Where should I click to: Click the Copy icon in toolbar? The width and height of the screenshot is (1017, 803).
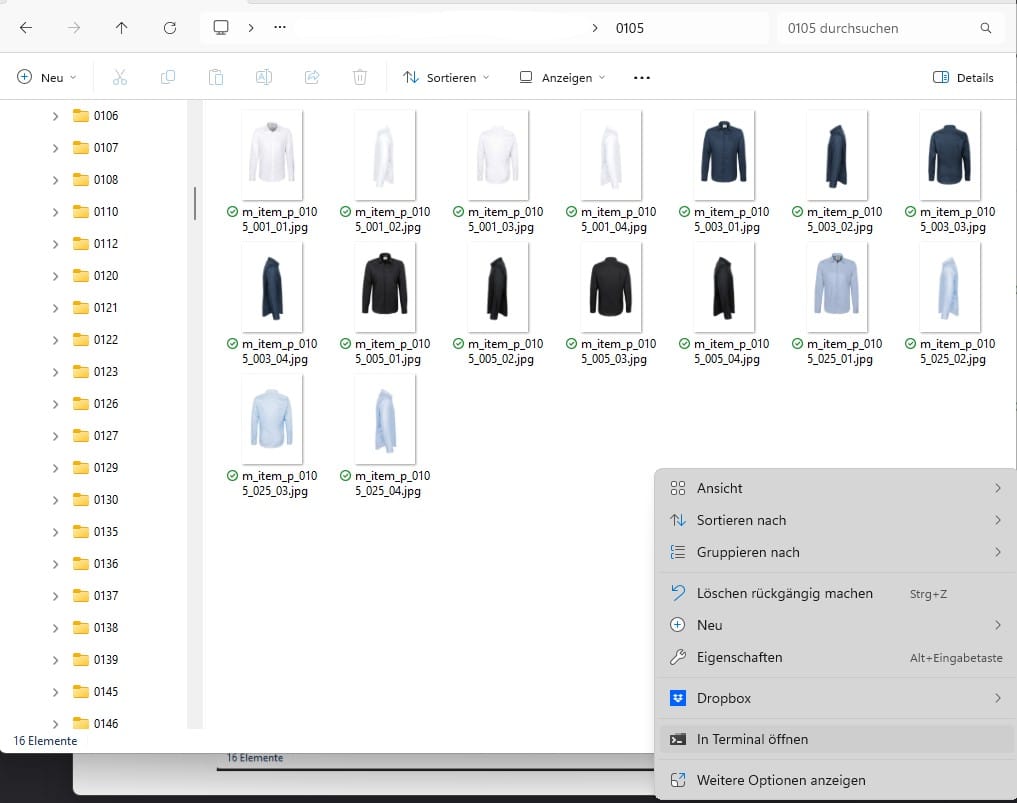(x=168, y=77)
